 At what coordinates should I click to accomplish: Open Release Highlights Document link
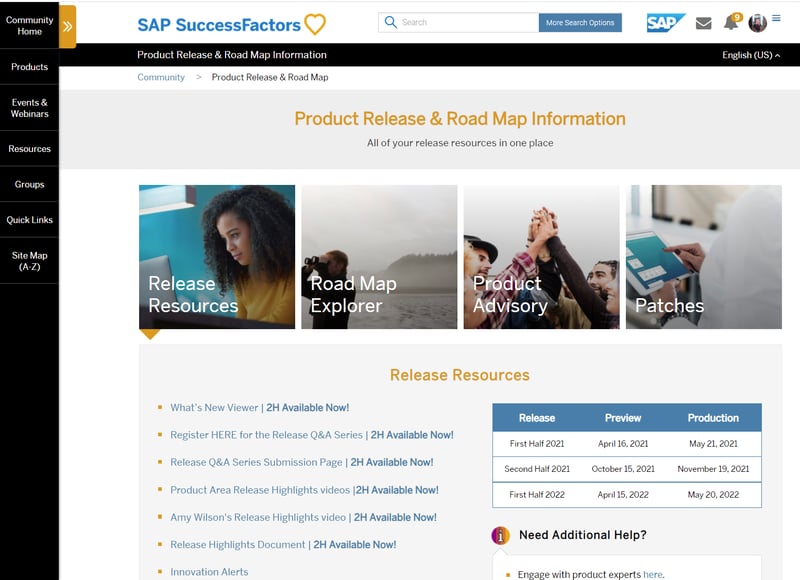(x=283, y=545)
